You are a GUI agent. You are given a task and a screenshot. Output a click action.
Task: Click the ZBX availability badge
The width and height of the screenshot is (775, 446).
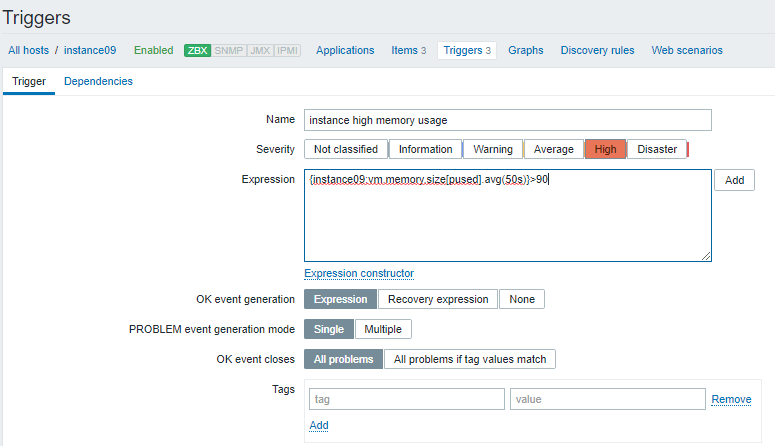click(196, 50)
